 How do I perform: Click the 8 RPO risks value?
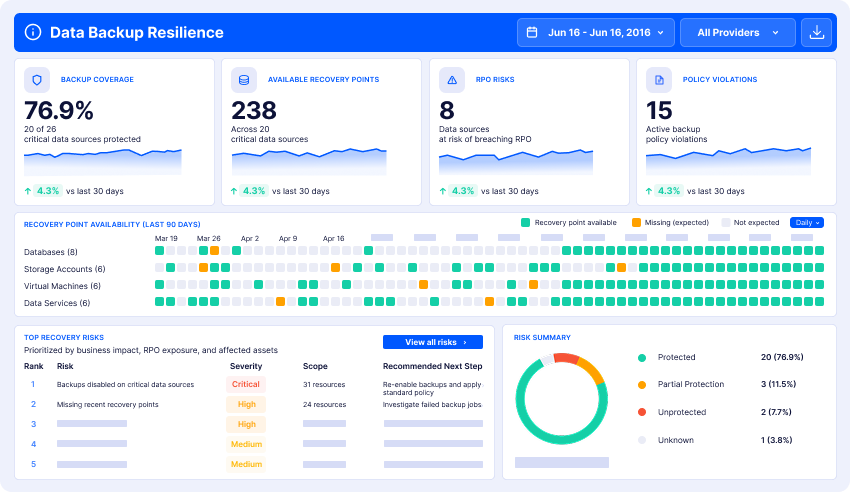[x=447, y=111]
